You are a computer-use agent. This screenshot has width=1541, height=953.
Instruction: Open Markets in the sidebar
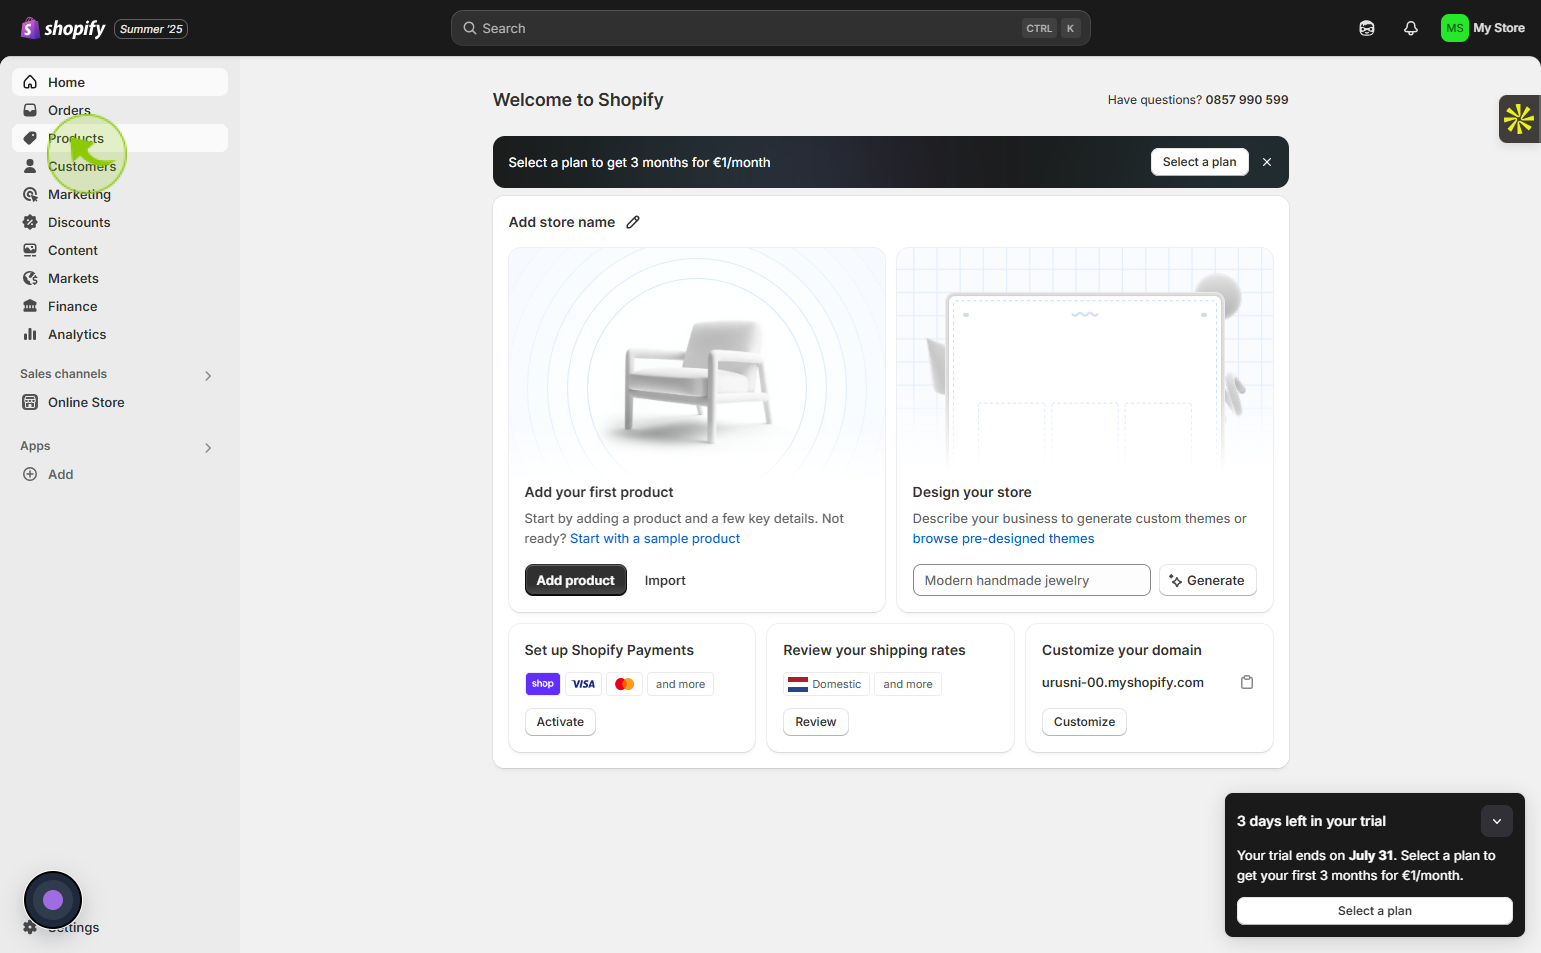pyautogui.click(x=120, y=278)
